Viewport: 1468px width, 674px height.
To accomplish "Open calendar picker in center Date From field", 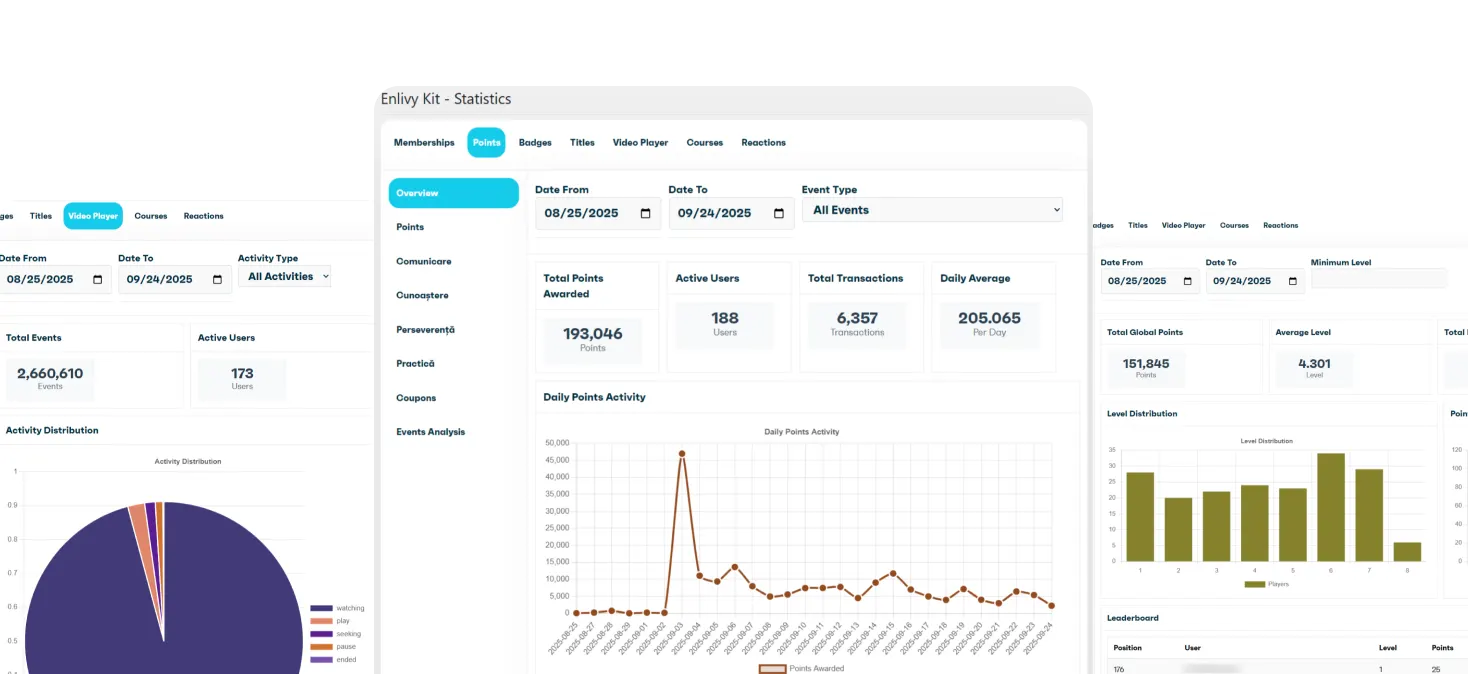I will (645, 213).
